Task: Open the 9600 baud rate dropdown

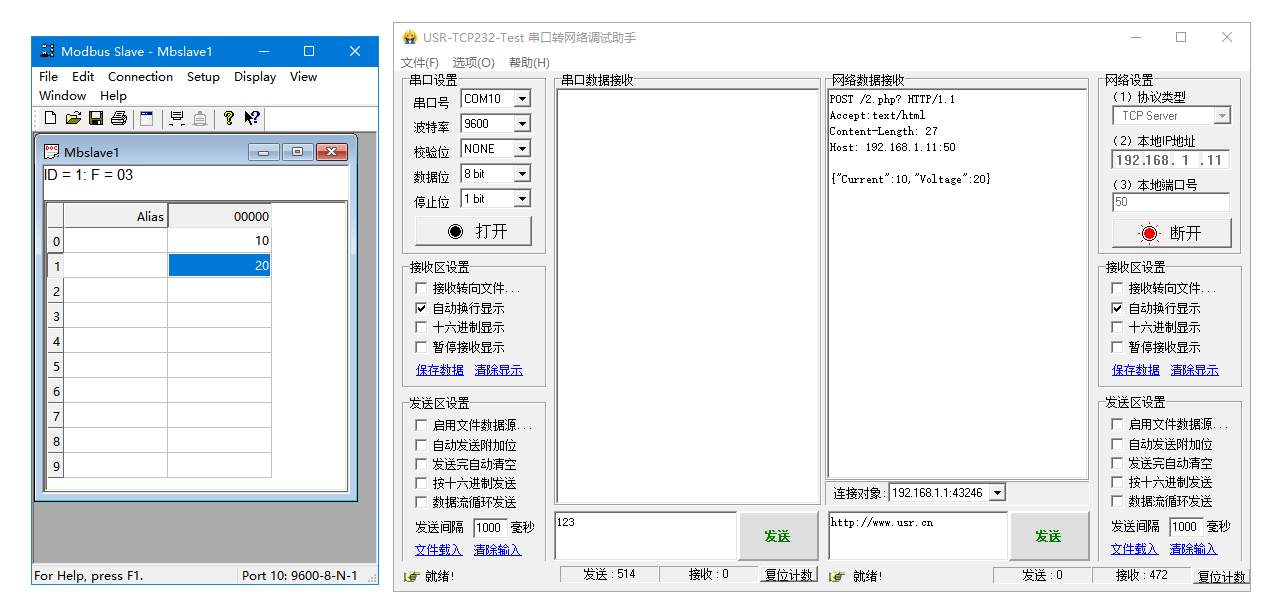Action: point(521,124)
